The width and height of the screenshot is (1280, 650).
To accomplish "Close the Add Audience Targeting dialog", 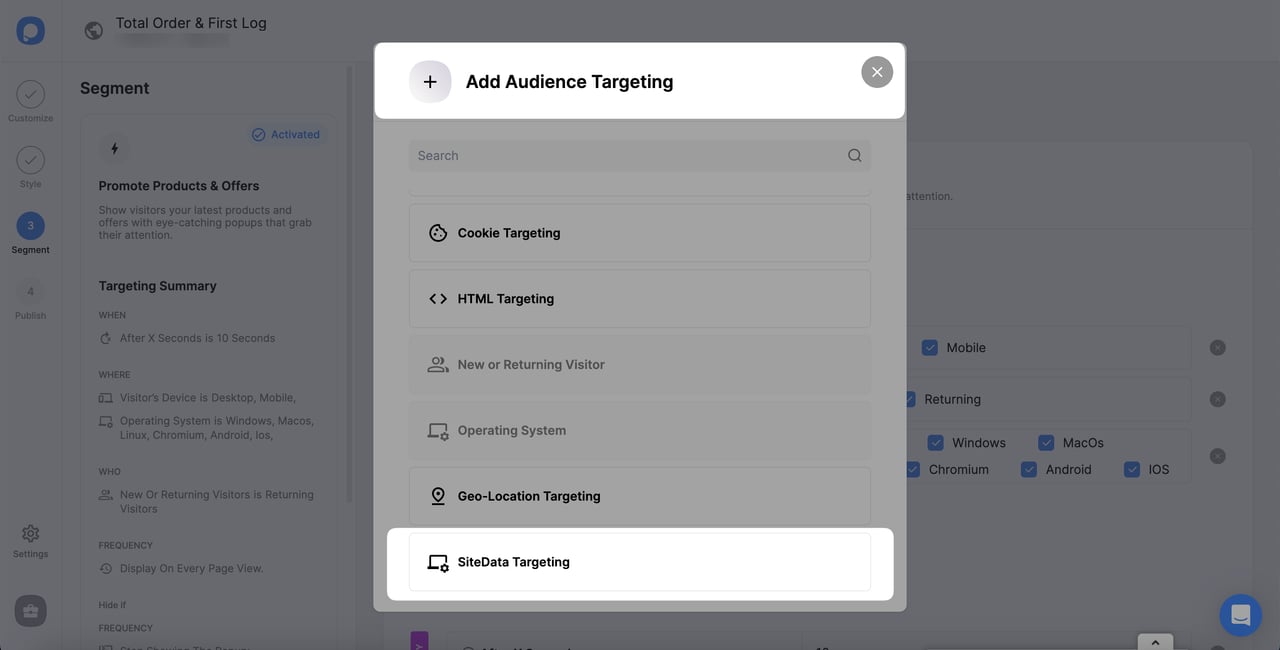I will [x=877, y=72].
